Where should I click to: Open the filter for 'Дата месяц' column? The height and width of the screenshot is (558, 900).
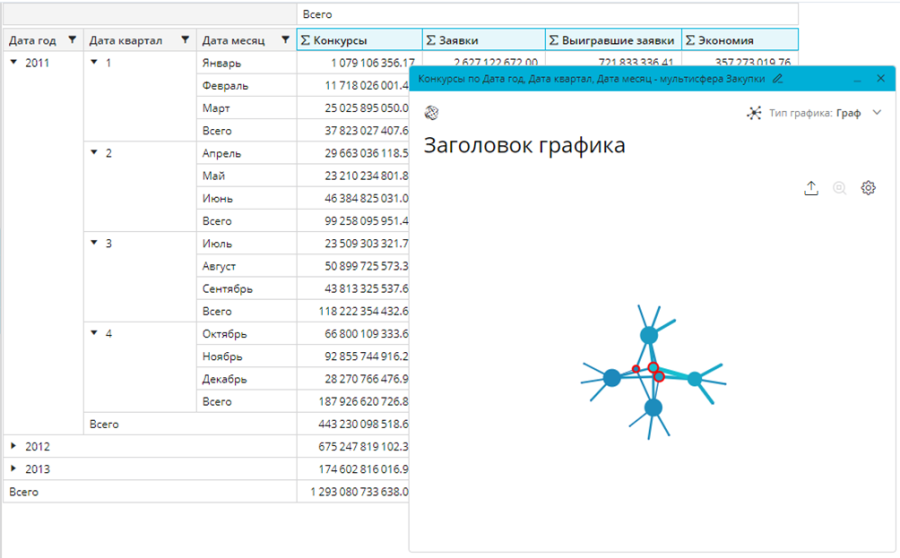285,41
